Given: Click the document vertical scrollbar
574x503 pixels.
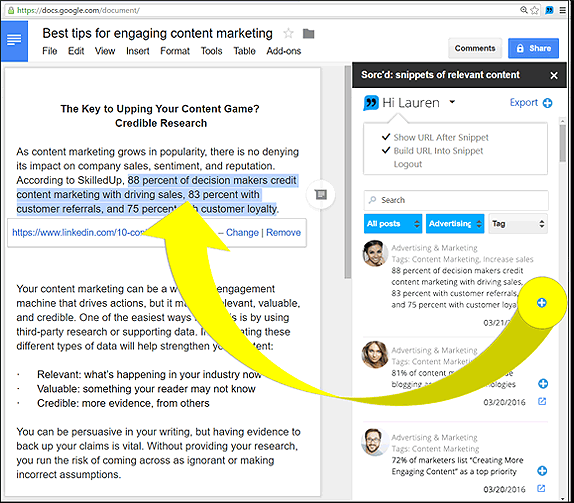Looking at the screenshot, I should pyautogui.click(x=348, y=172).
